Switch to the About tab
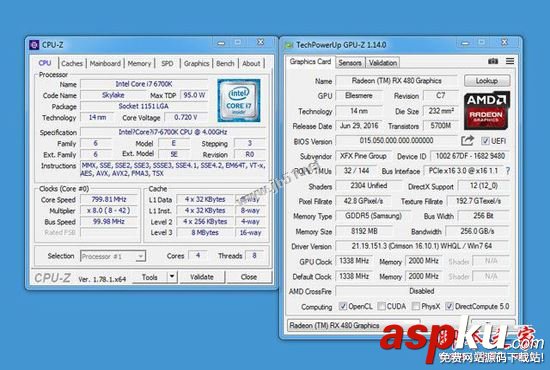This screenshot has height=370, width=550. click(x=251, y=63)
